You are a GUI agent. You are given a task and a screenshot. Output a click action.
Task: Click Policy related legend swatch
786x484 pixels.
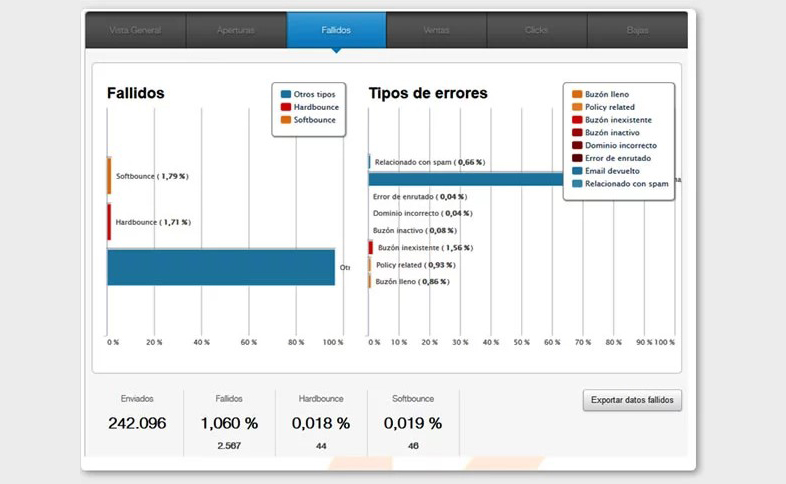click(577, 107)
